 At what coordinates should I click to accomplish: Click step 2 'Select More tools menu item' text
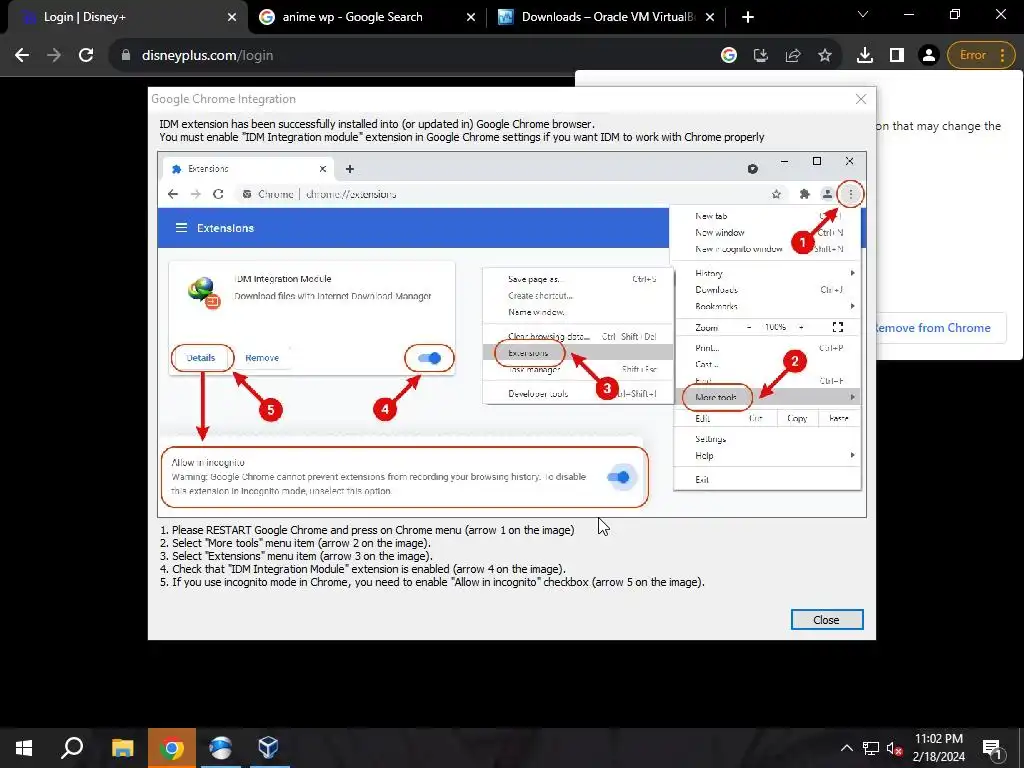click(x=295, y=543)
